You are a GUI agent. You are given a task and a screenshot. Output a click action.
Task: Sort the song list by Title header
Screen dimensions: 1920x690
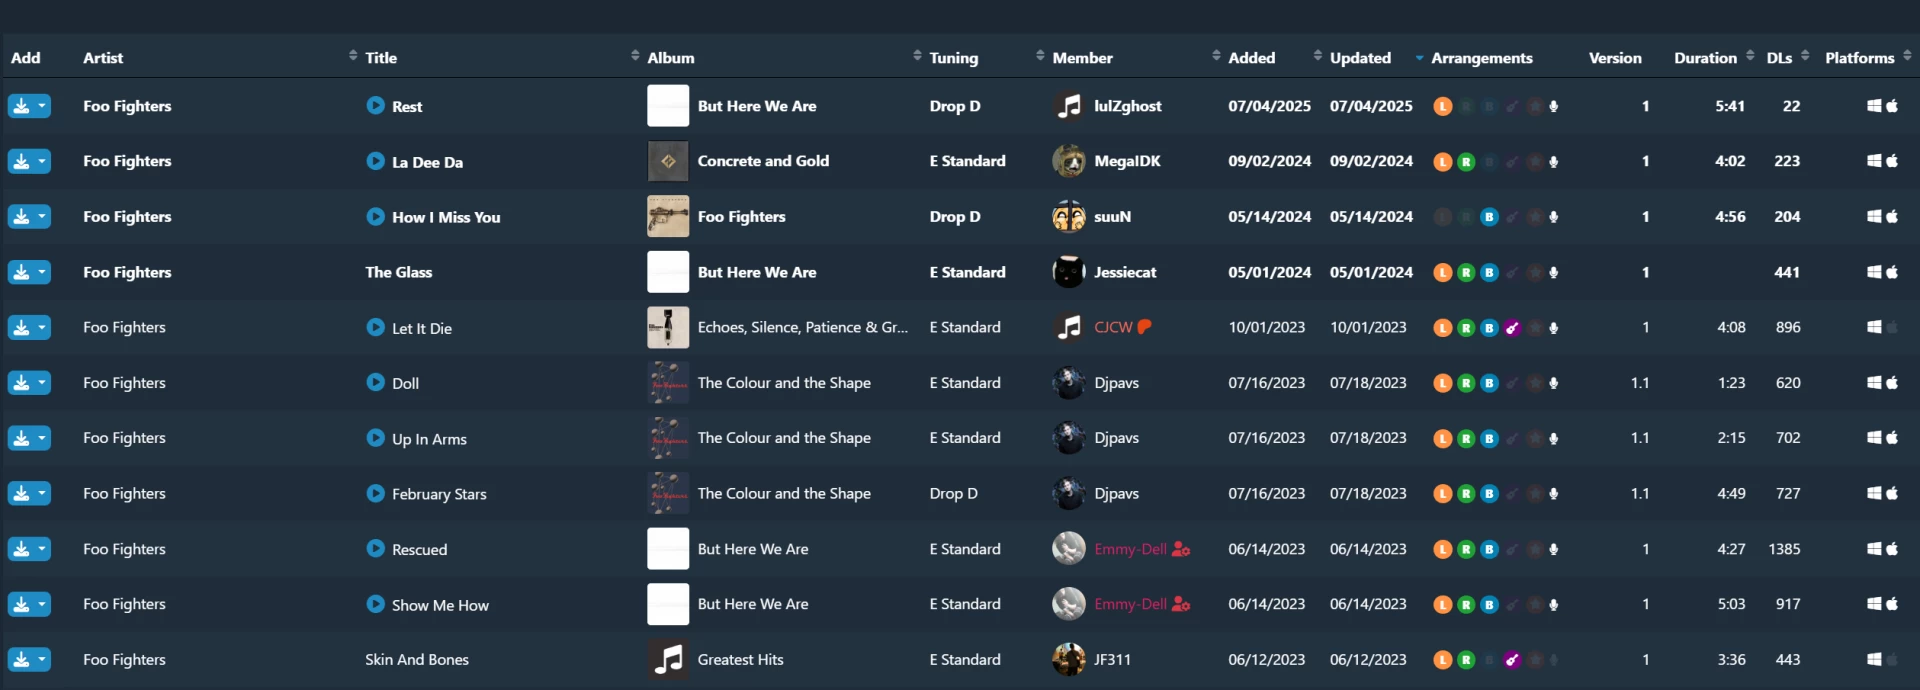(x=381, y=58)
